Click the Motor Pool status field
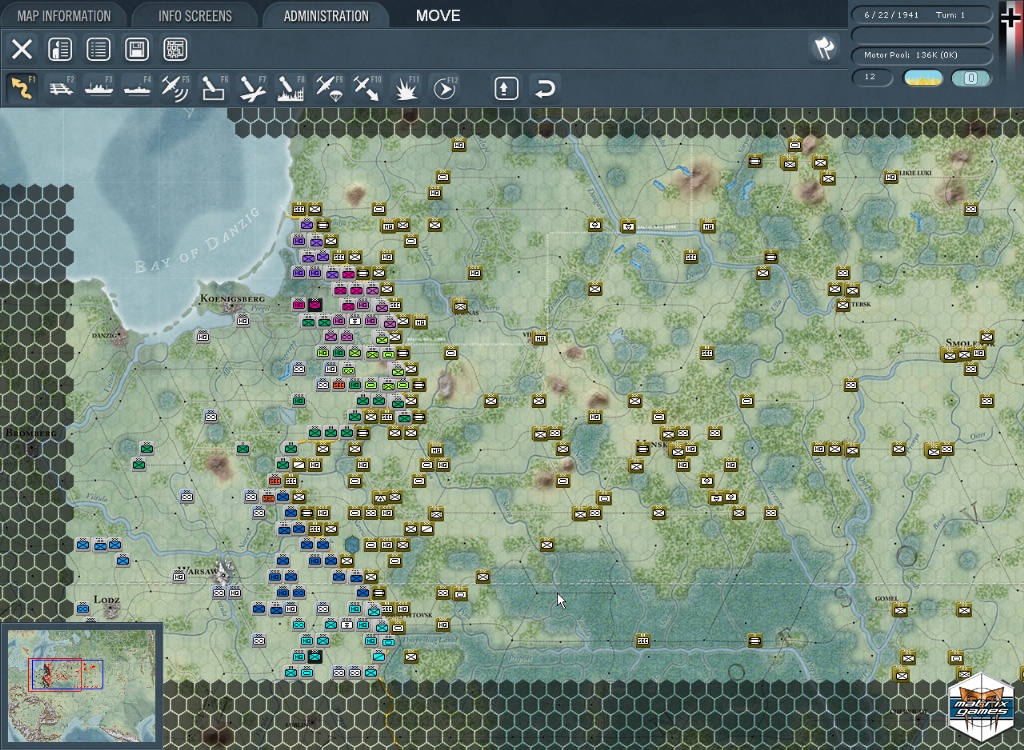This screenshot has width=1024, height=750. click(x=921, y=55)
